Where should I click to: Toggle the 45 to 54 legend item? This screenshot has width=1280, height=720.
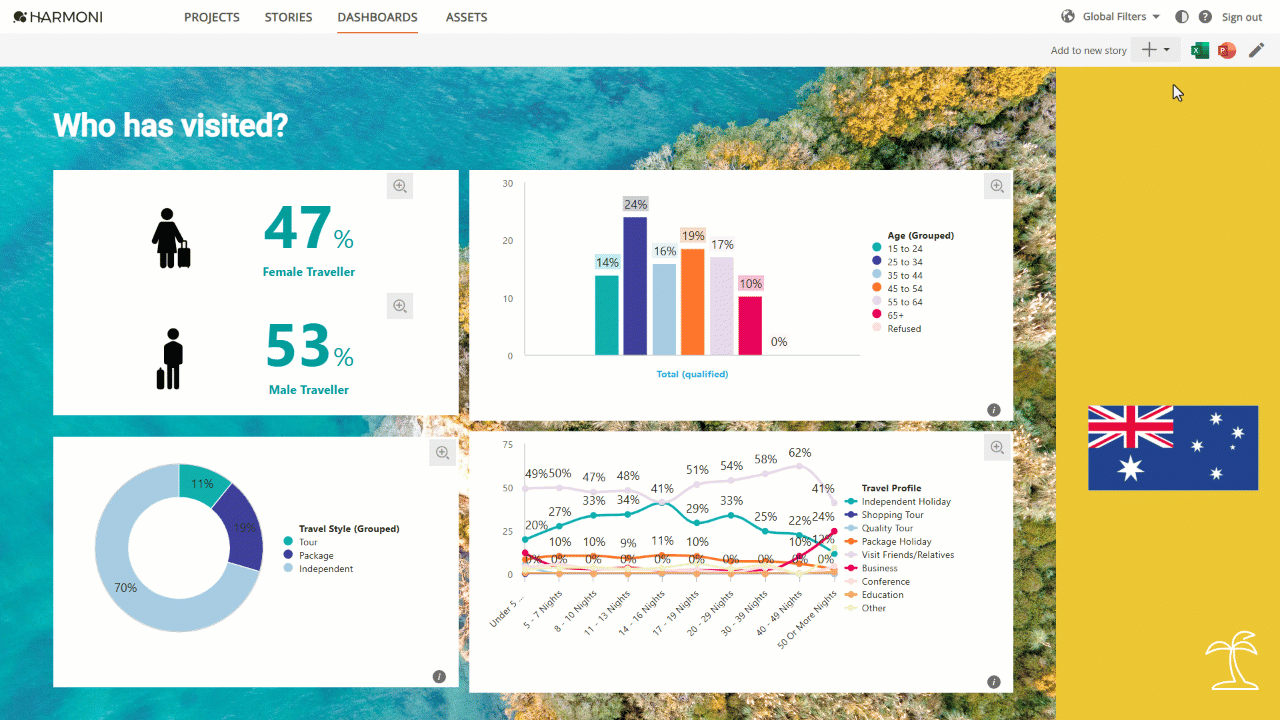[x=898, y=289]
